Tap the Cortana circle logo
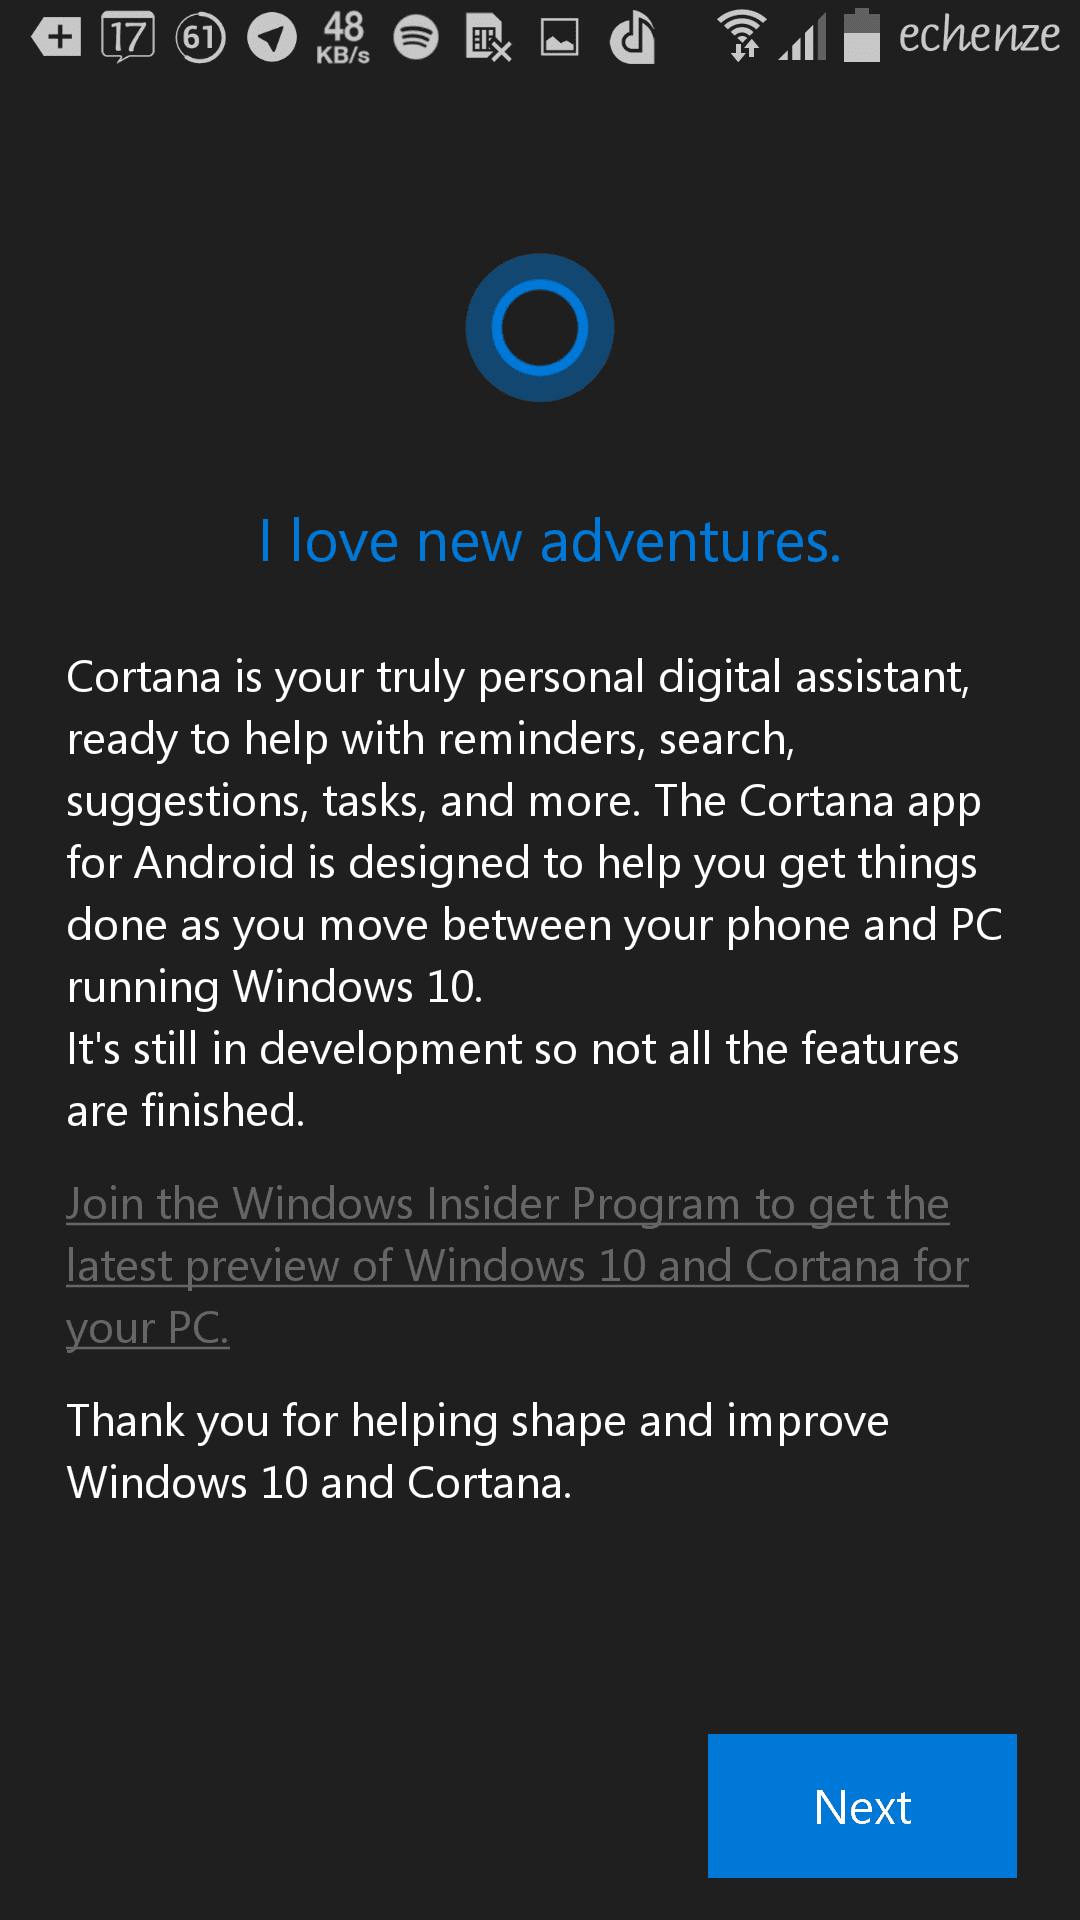Viewport: 1080px width, 1920px height. (540, 328)
